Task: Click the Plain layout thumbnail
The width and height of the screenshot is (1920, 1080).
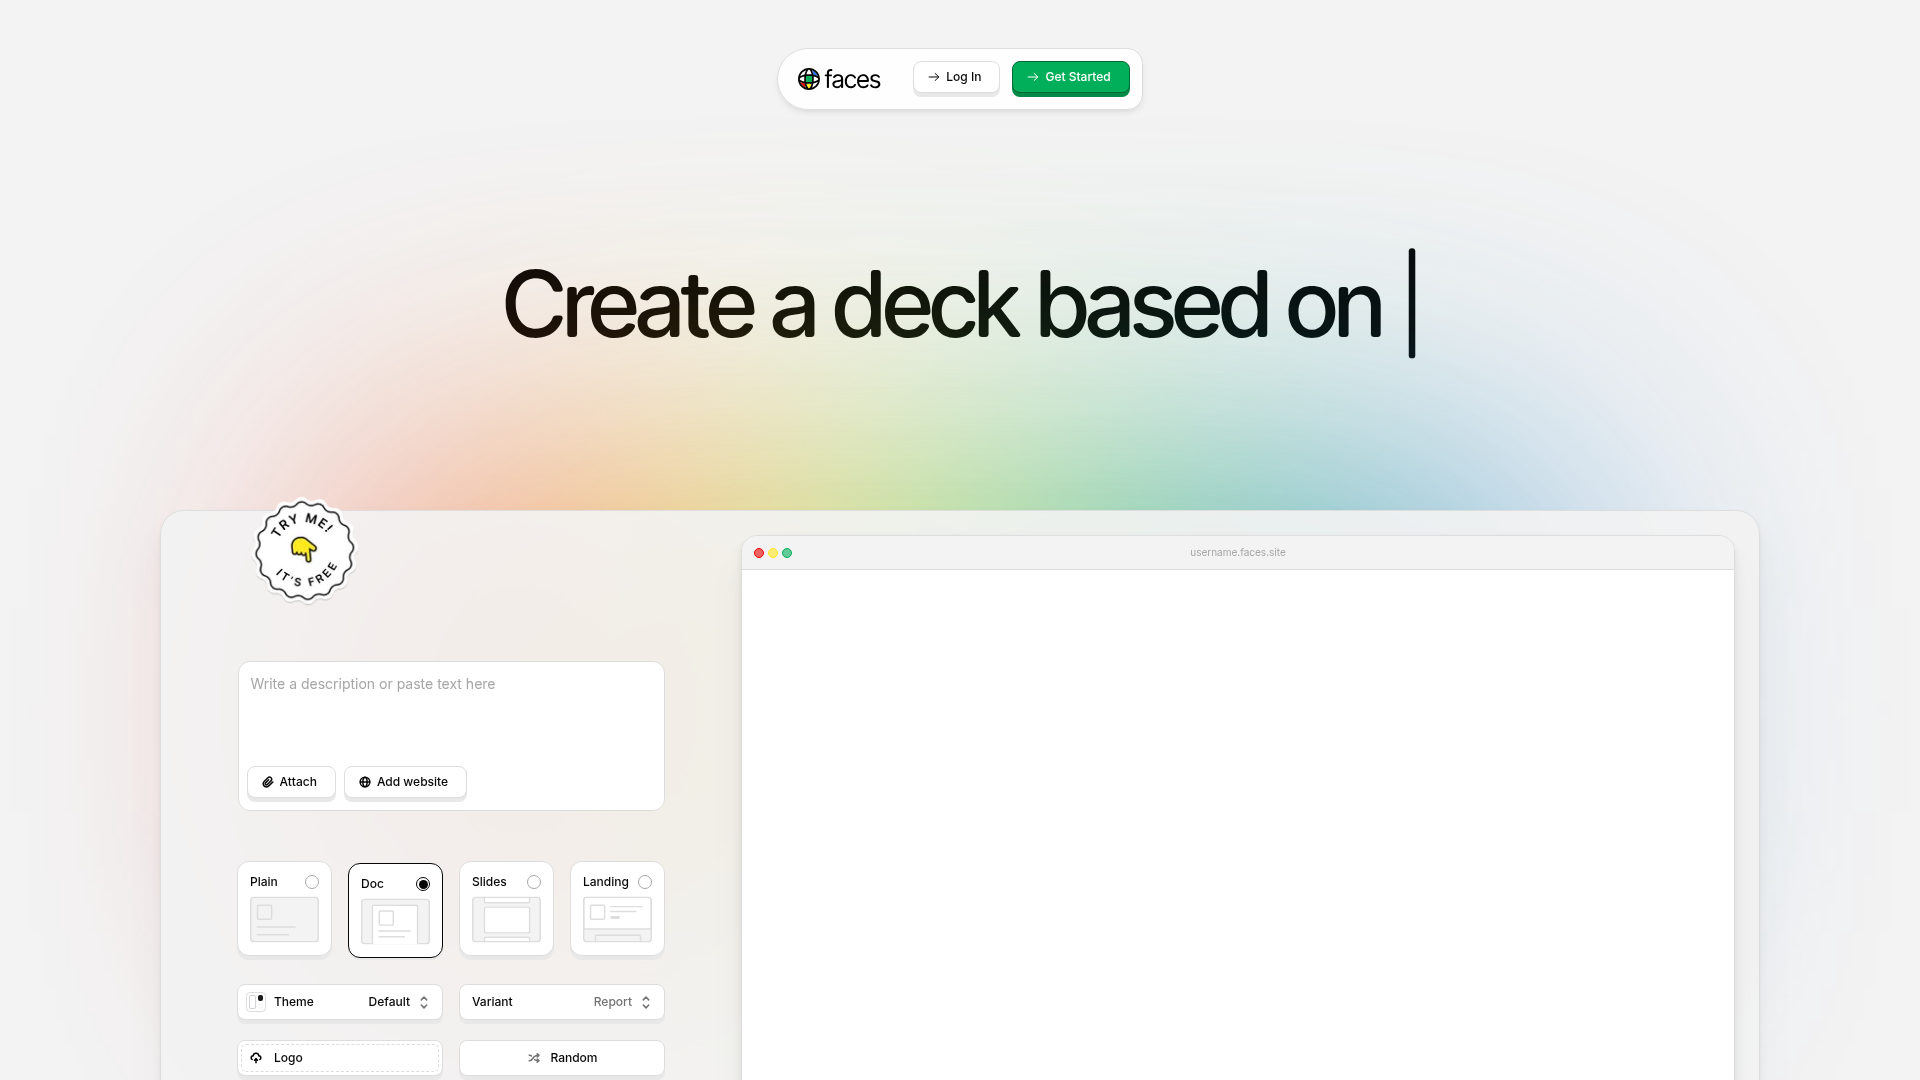Action: click(284, 919)
